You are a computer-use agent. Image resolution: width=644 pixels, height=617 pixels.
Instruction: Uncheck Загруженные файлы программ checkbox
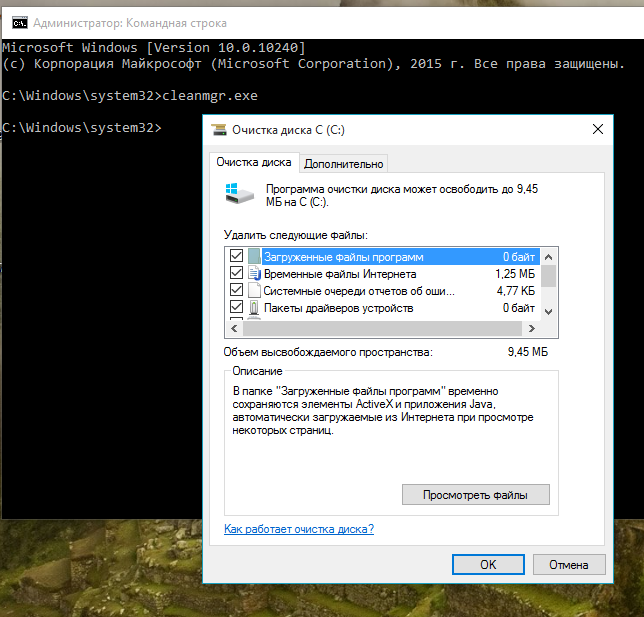237,256
